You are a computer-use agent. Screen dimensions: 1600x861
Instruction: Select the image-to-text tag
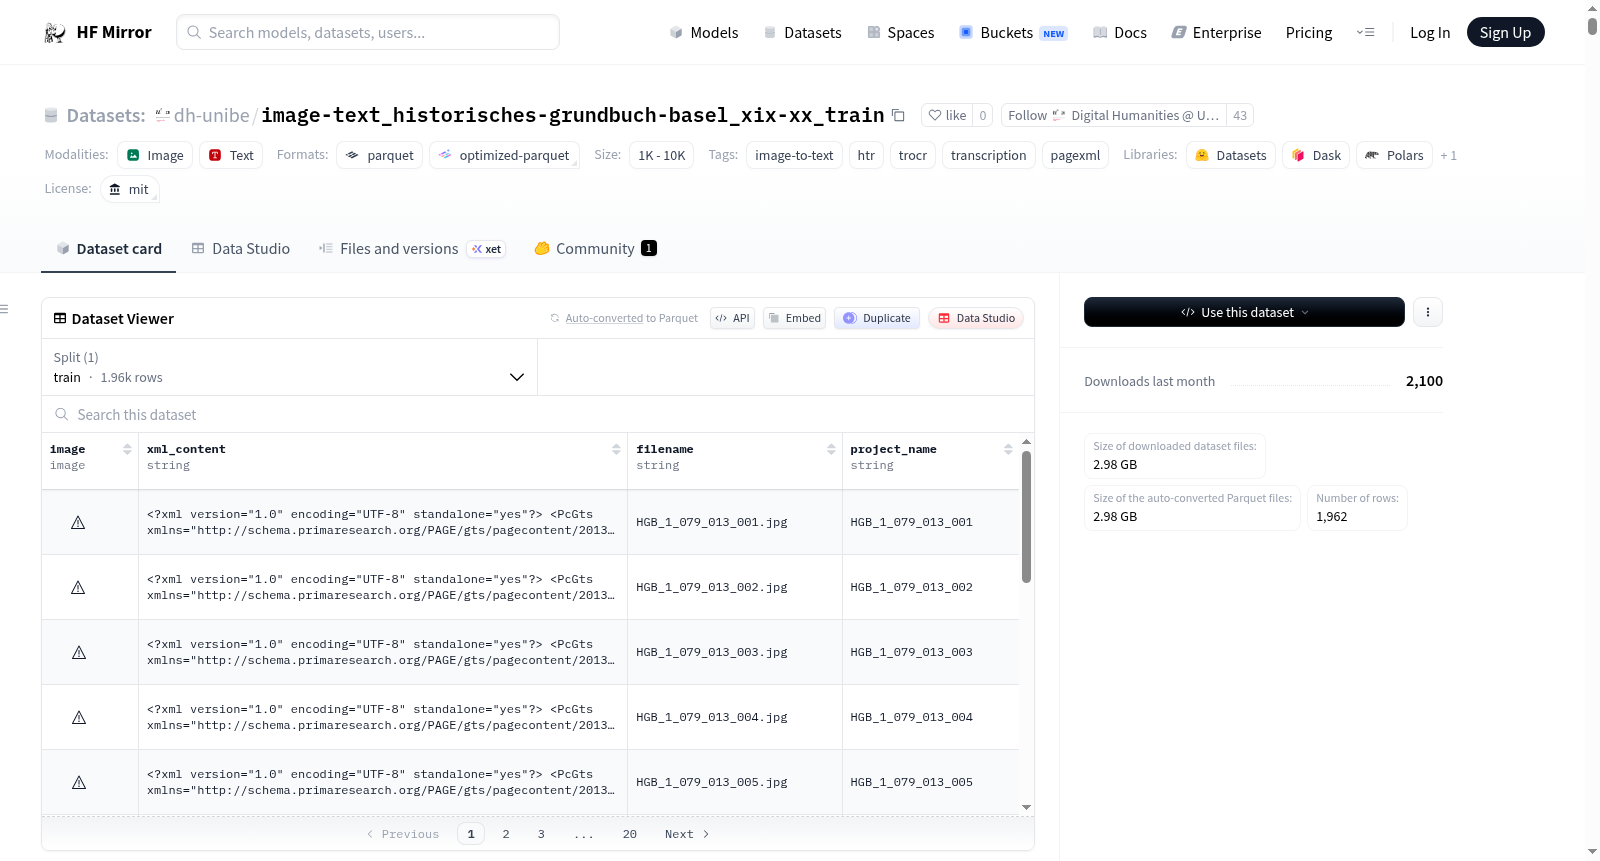[794, 155]
